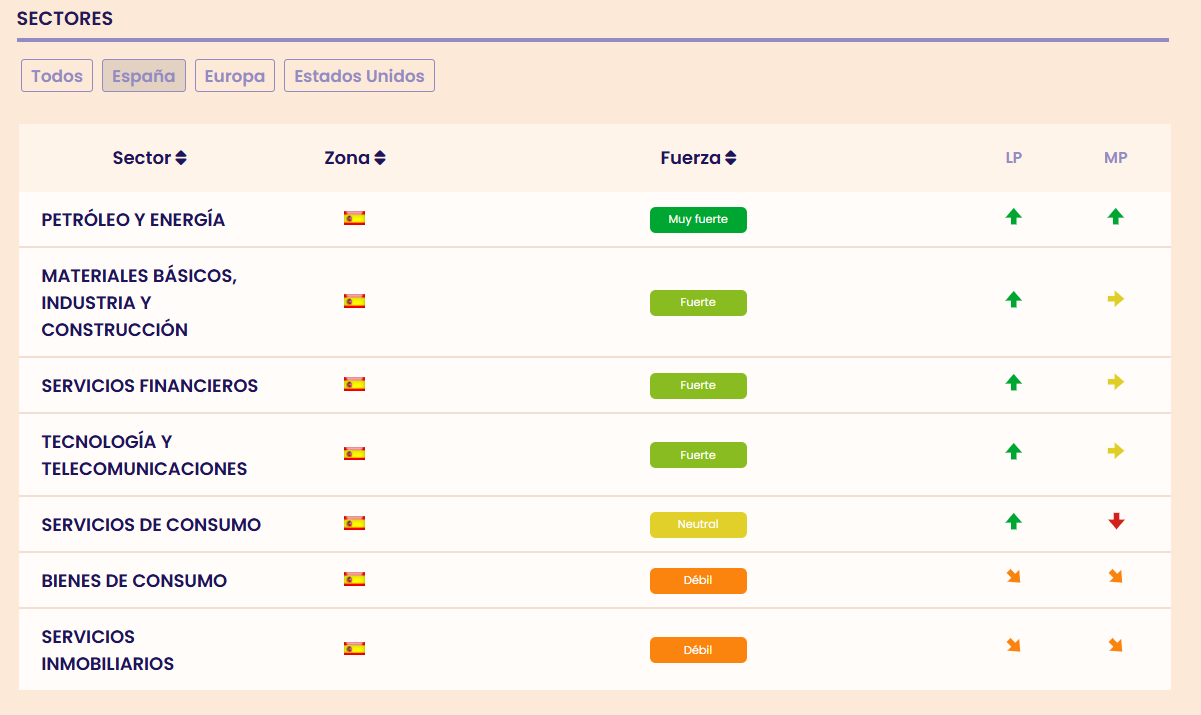Click the orange MP arrow for Servicios Inmobiliarios
Viewport: 1201px width, 715px height.
tap(1116, 646)
